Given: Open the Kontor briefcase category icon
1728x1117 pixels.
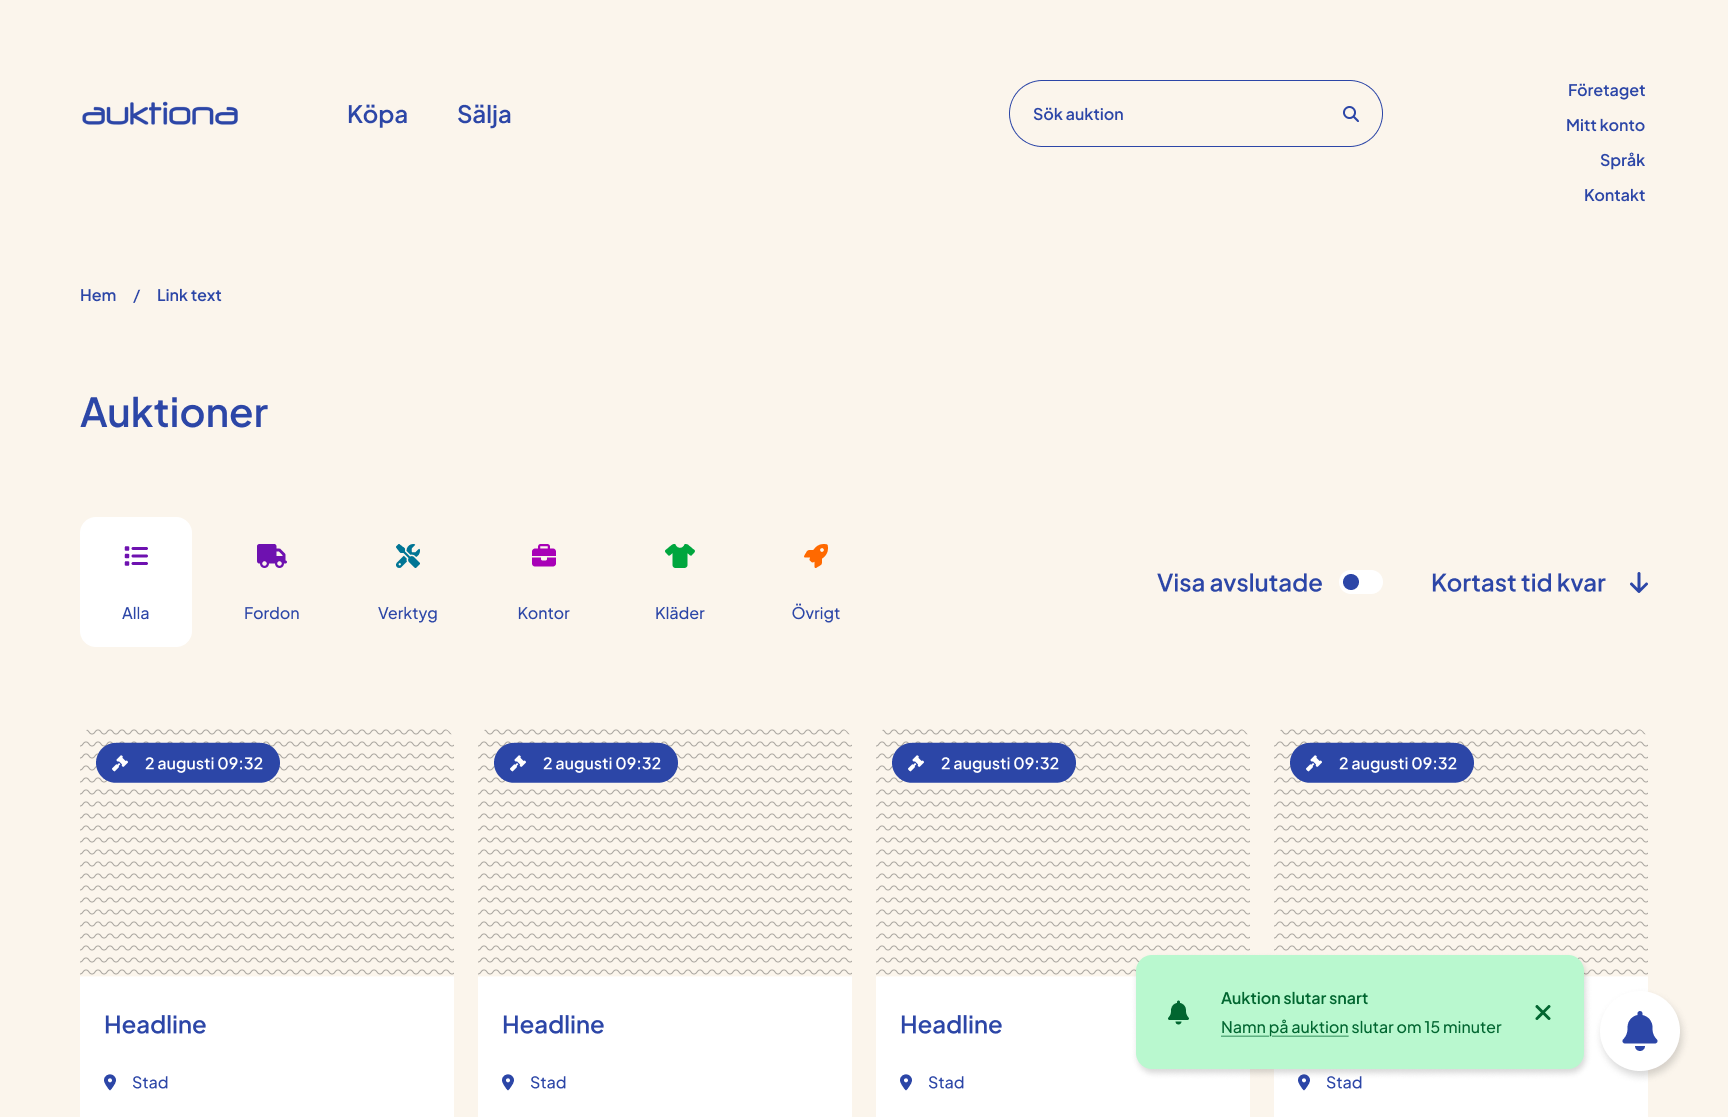Looking at the screenshot, I should pos(543,556).
